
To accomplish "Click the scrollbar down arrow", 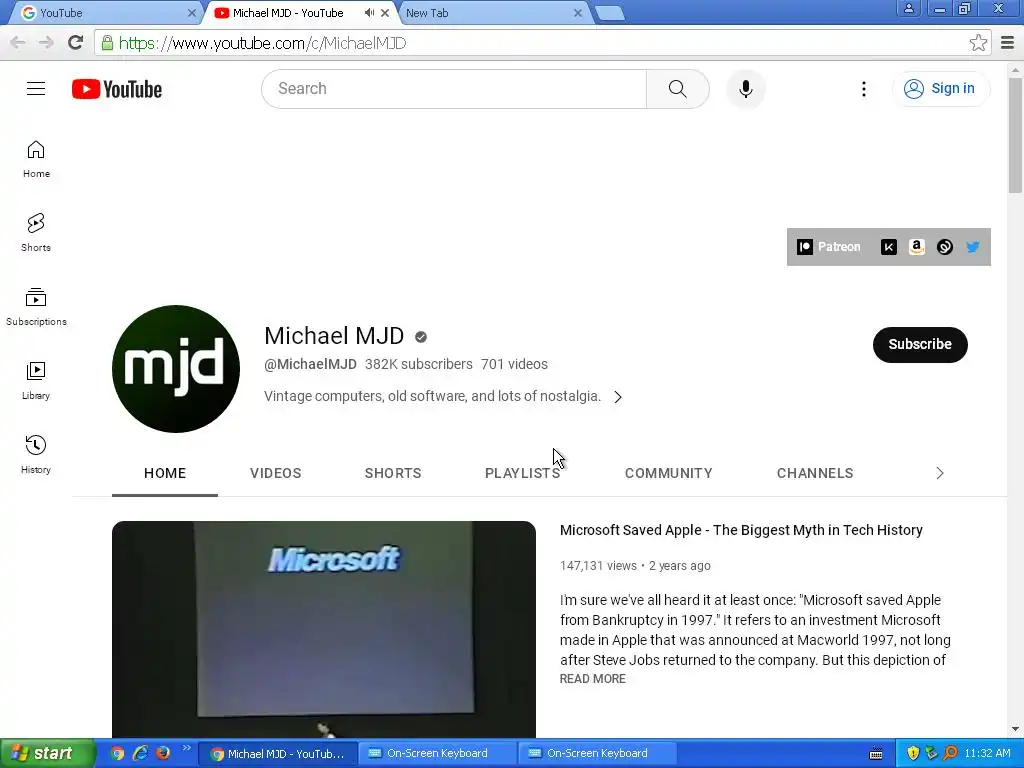I will (x=1015, y=729).
